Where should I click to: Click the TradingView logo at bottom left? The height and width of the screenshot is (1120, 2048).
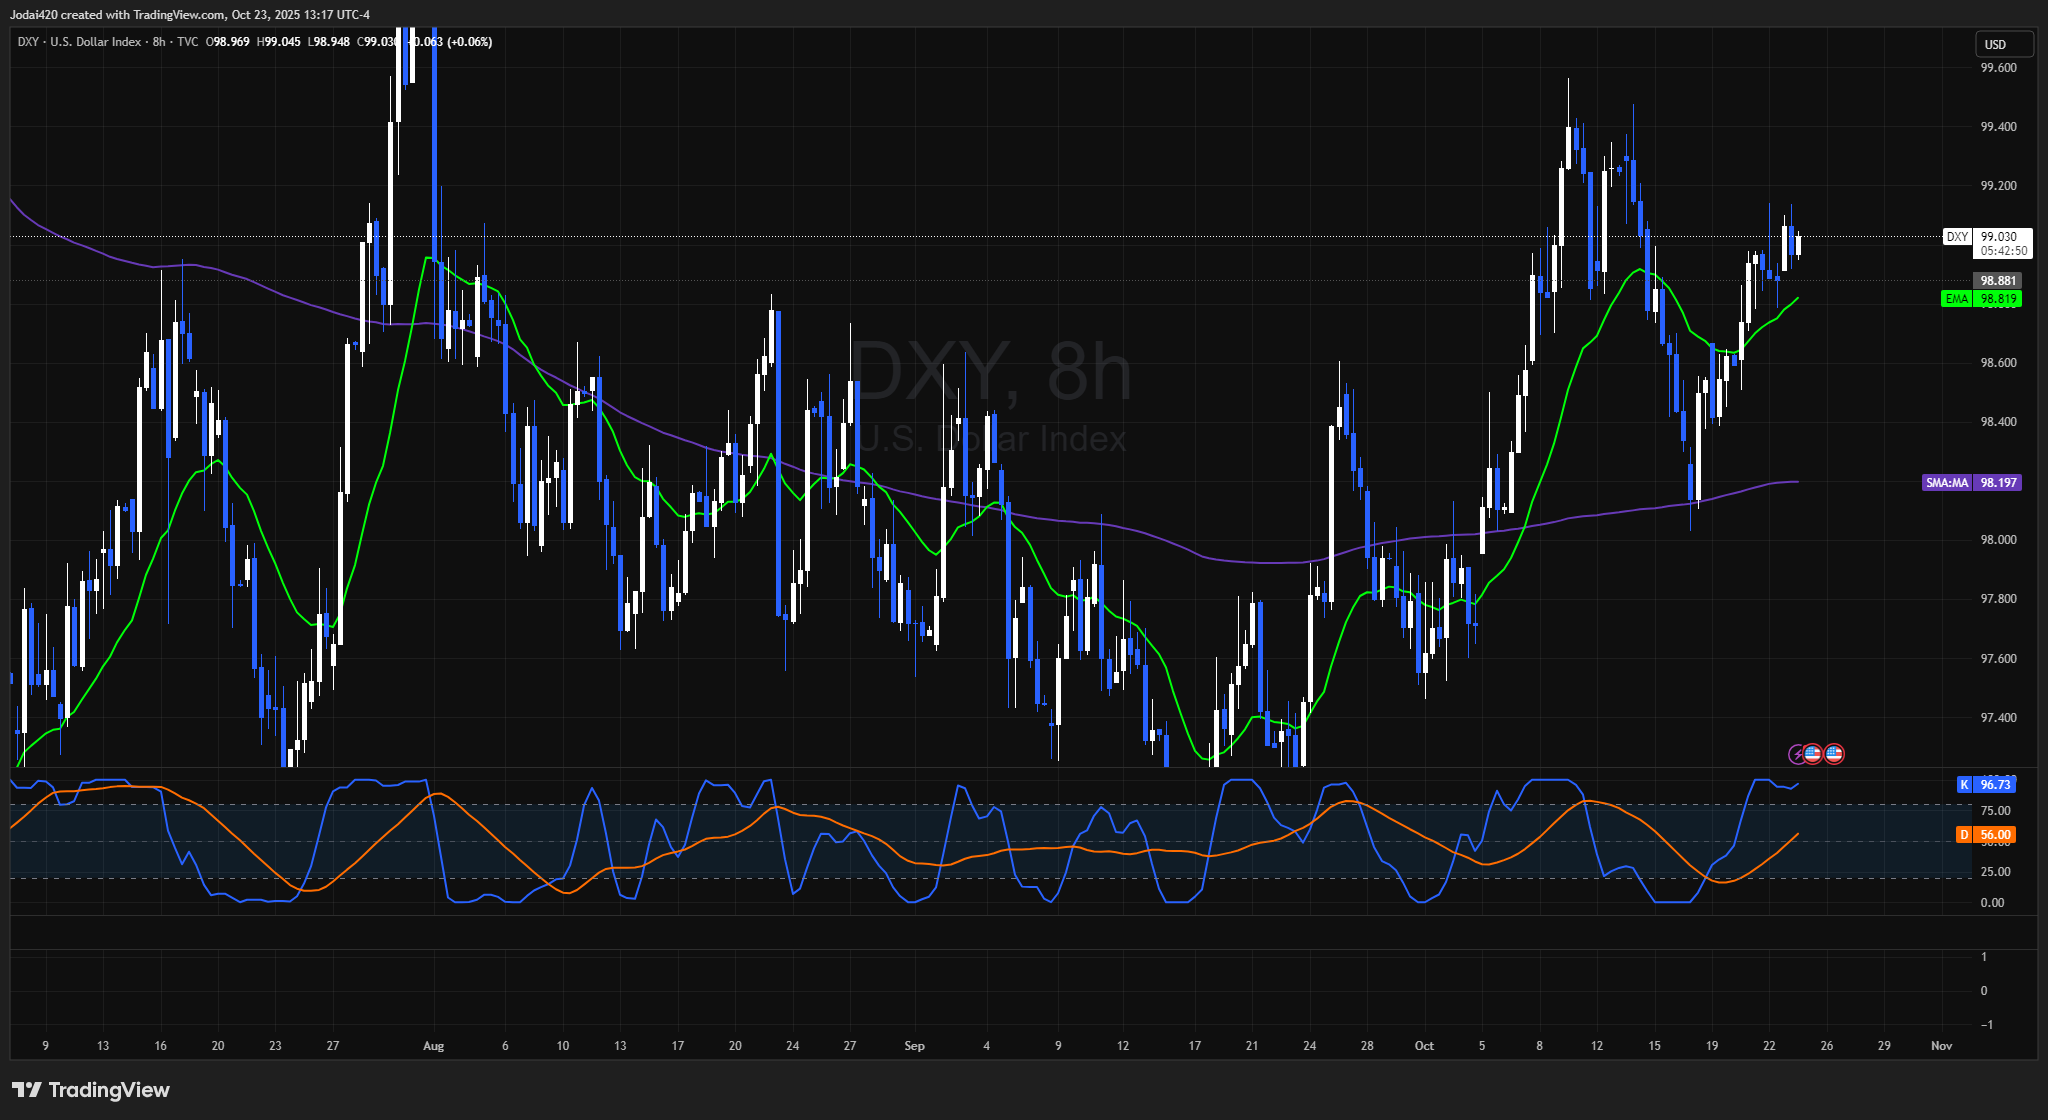(x=91, y=1090)
